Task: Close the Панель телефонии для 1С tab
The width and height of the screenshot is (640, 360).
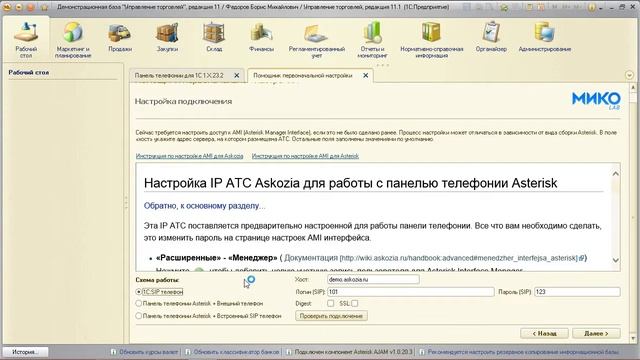Action: [237, 76]
